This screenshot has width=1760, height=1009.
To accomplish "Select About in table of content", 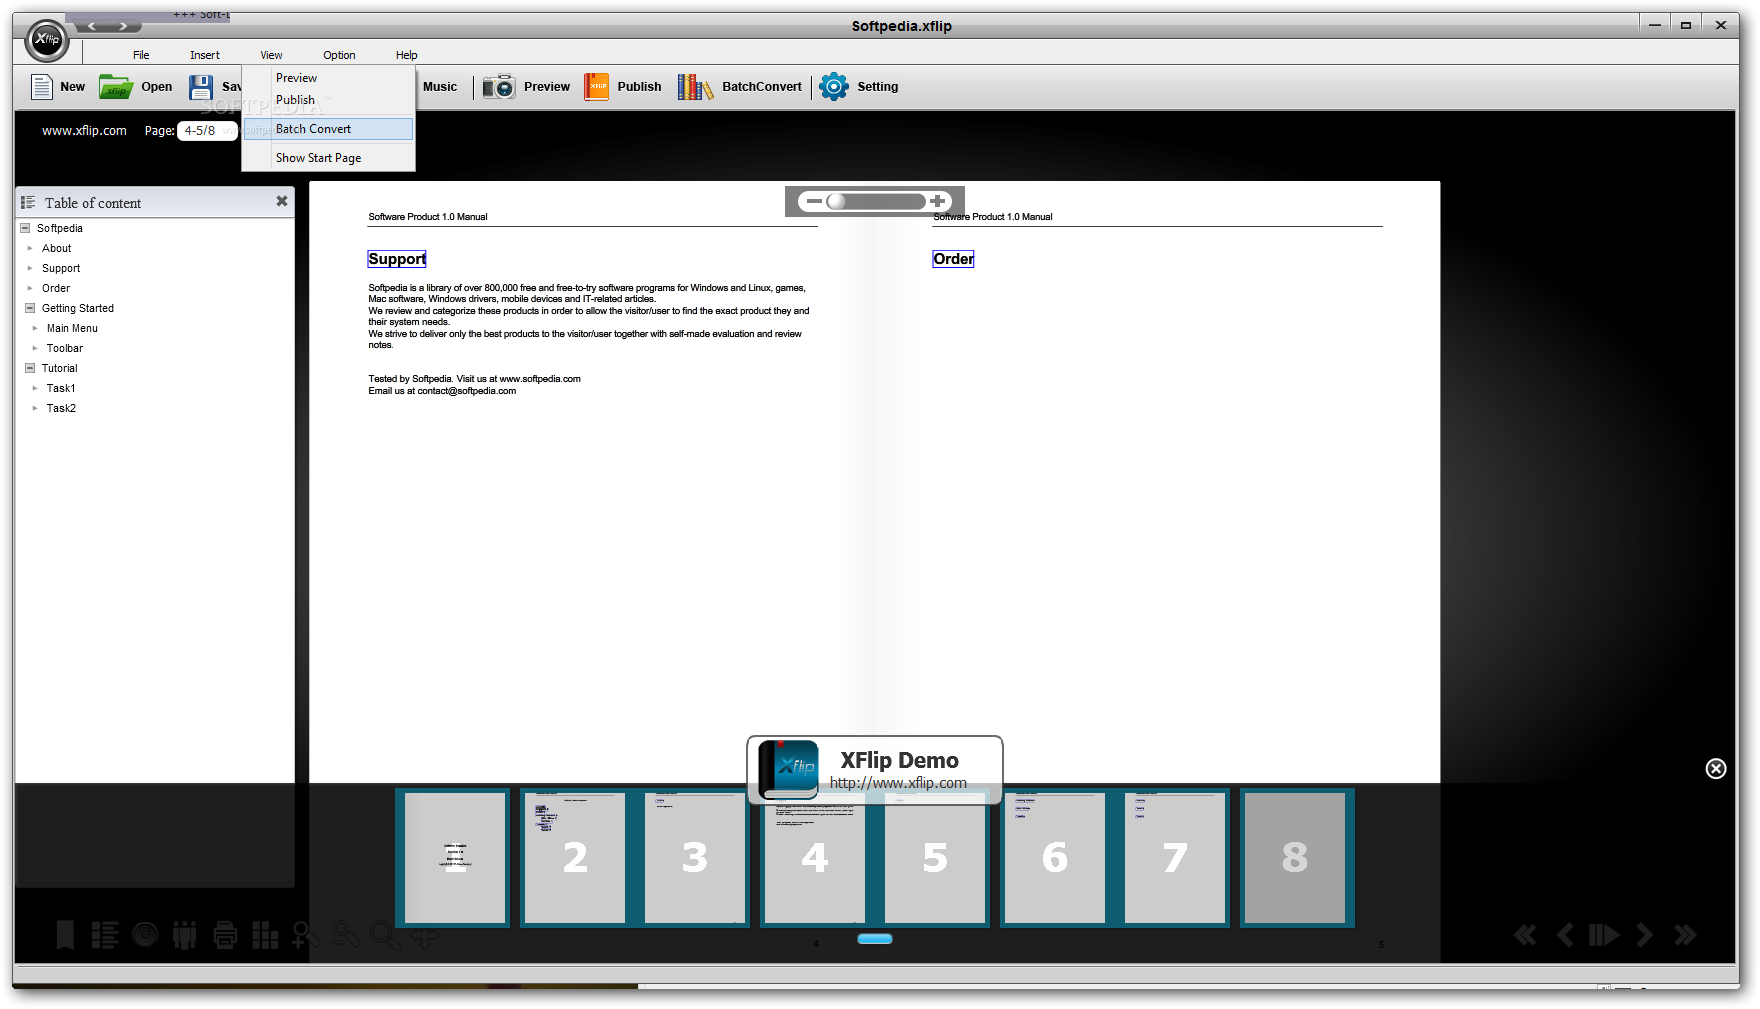I will point(56,248).
